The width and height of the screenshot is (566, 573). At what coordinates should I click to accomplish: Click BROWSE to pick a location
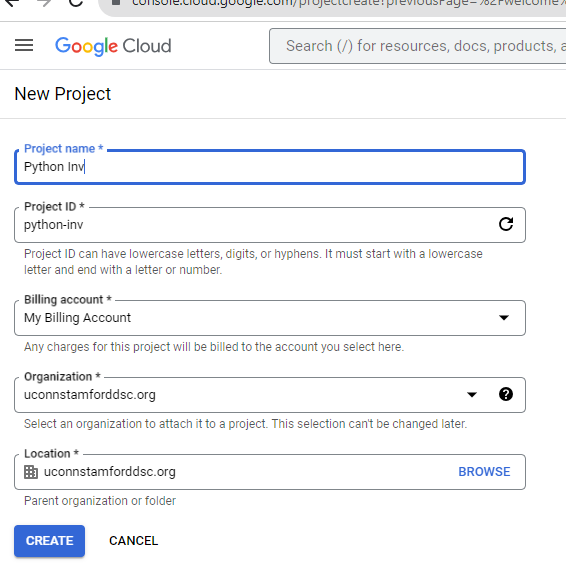tap(484, 472)
